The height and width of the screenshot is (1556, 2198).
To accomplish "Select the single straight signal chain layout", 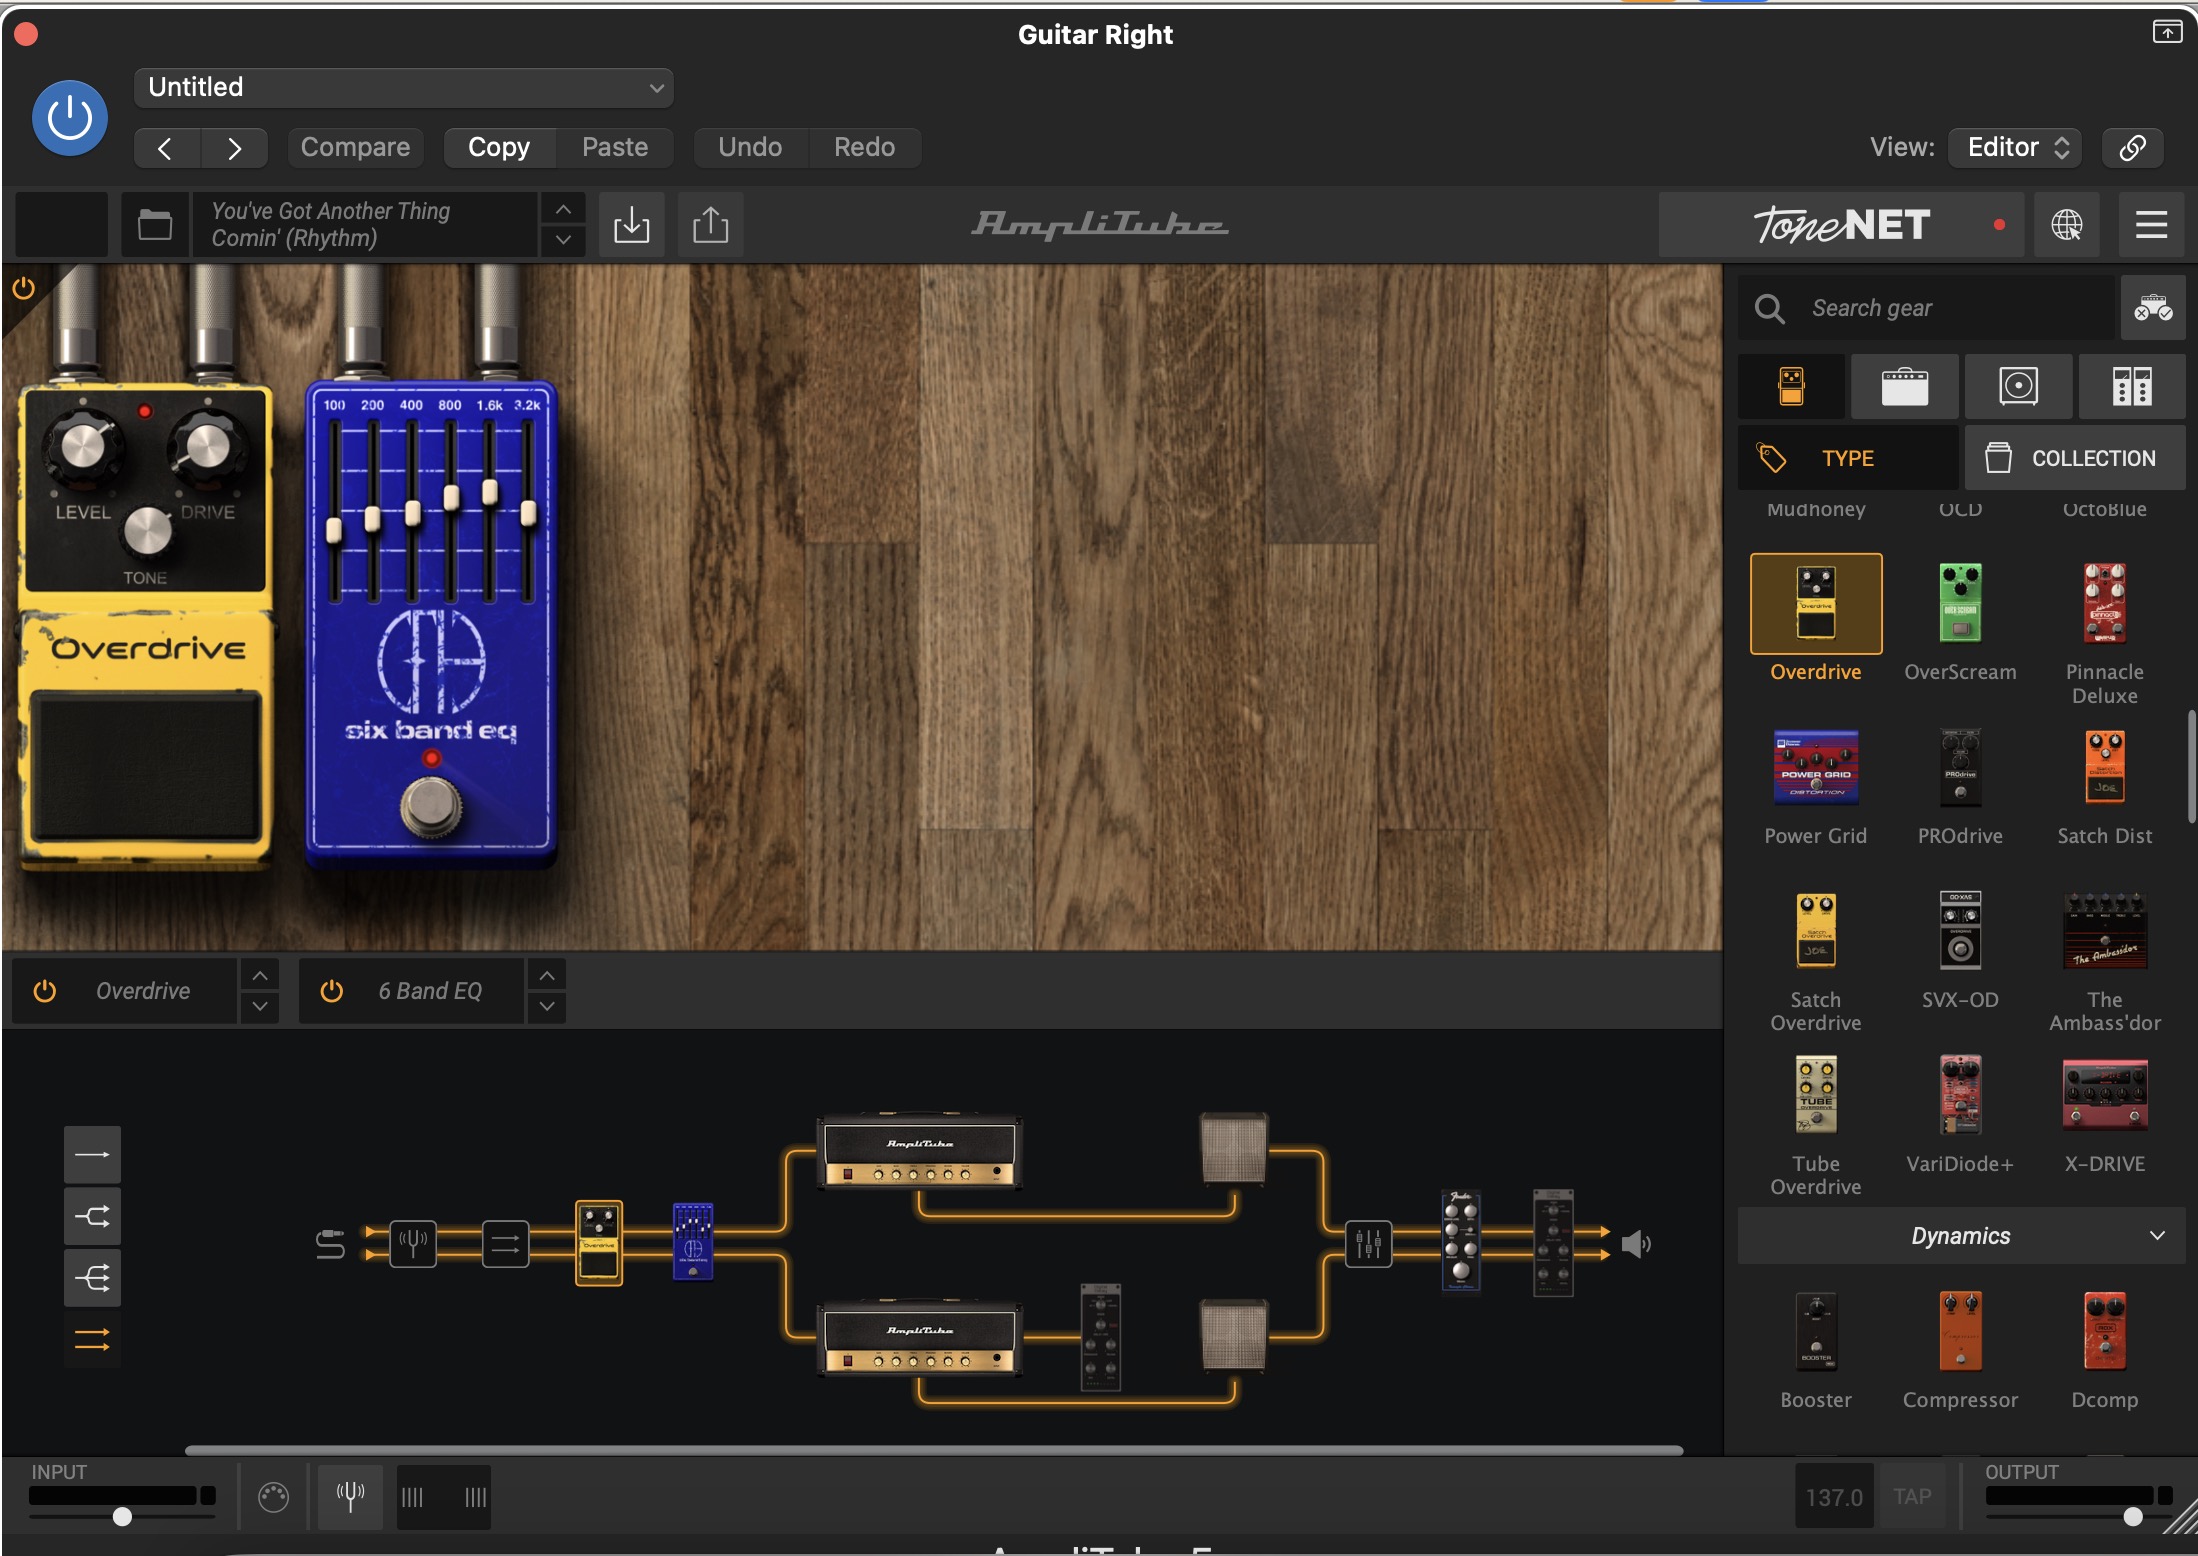I will click(92, 1155).
